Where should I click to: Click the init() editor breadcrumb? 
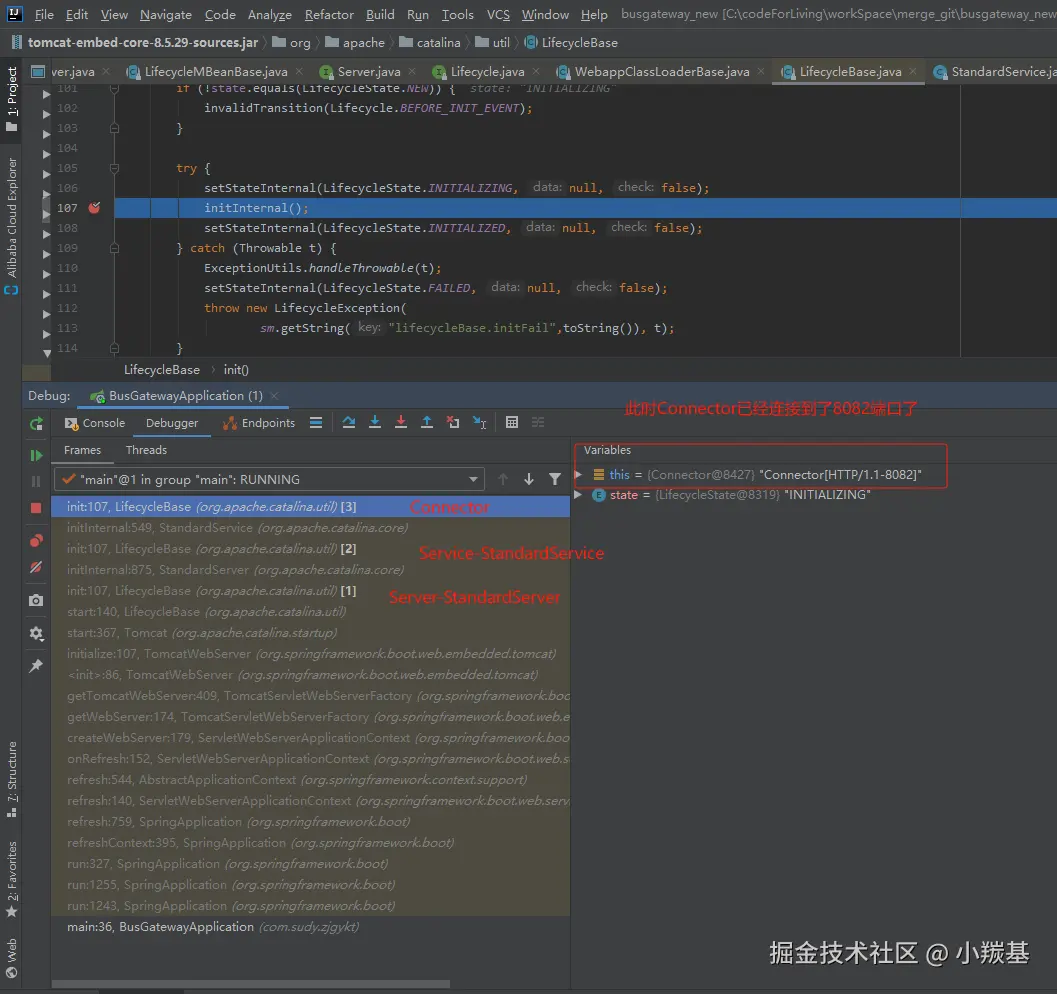[236, 369]
